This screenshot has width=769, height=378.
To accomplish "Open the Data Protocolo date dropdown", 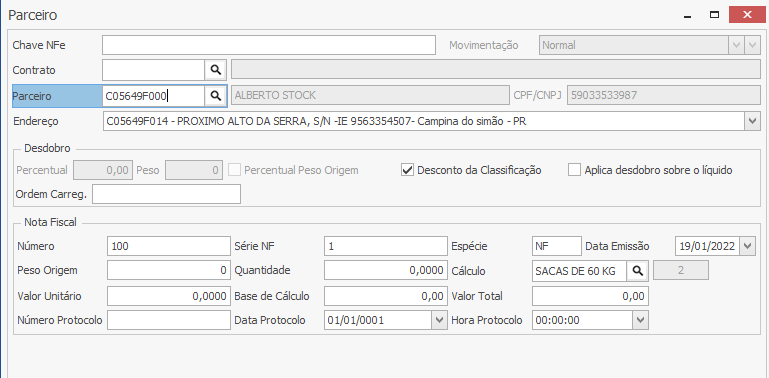I will 438,320.
